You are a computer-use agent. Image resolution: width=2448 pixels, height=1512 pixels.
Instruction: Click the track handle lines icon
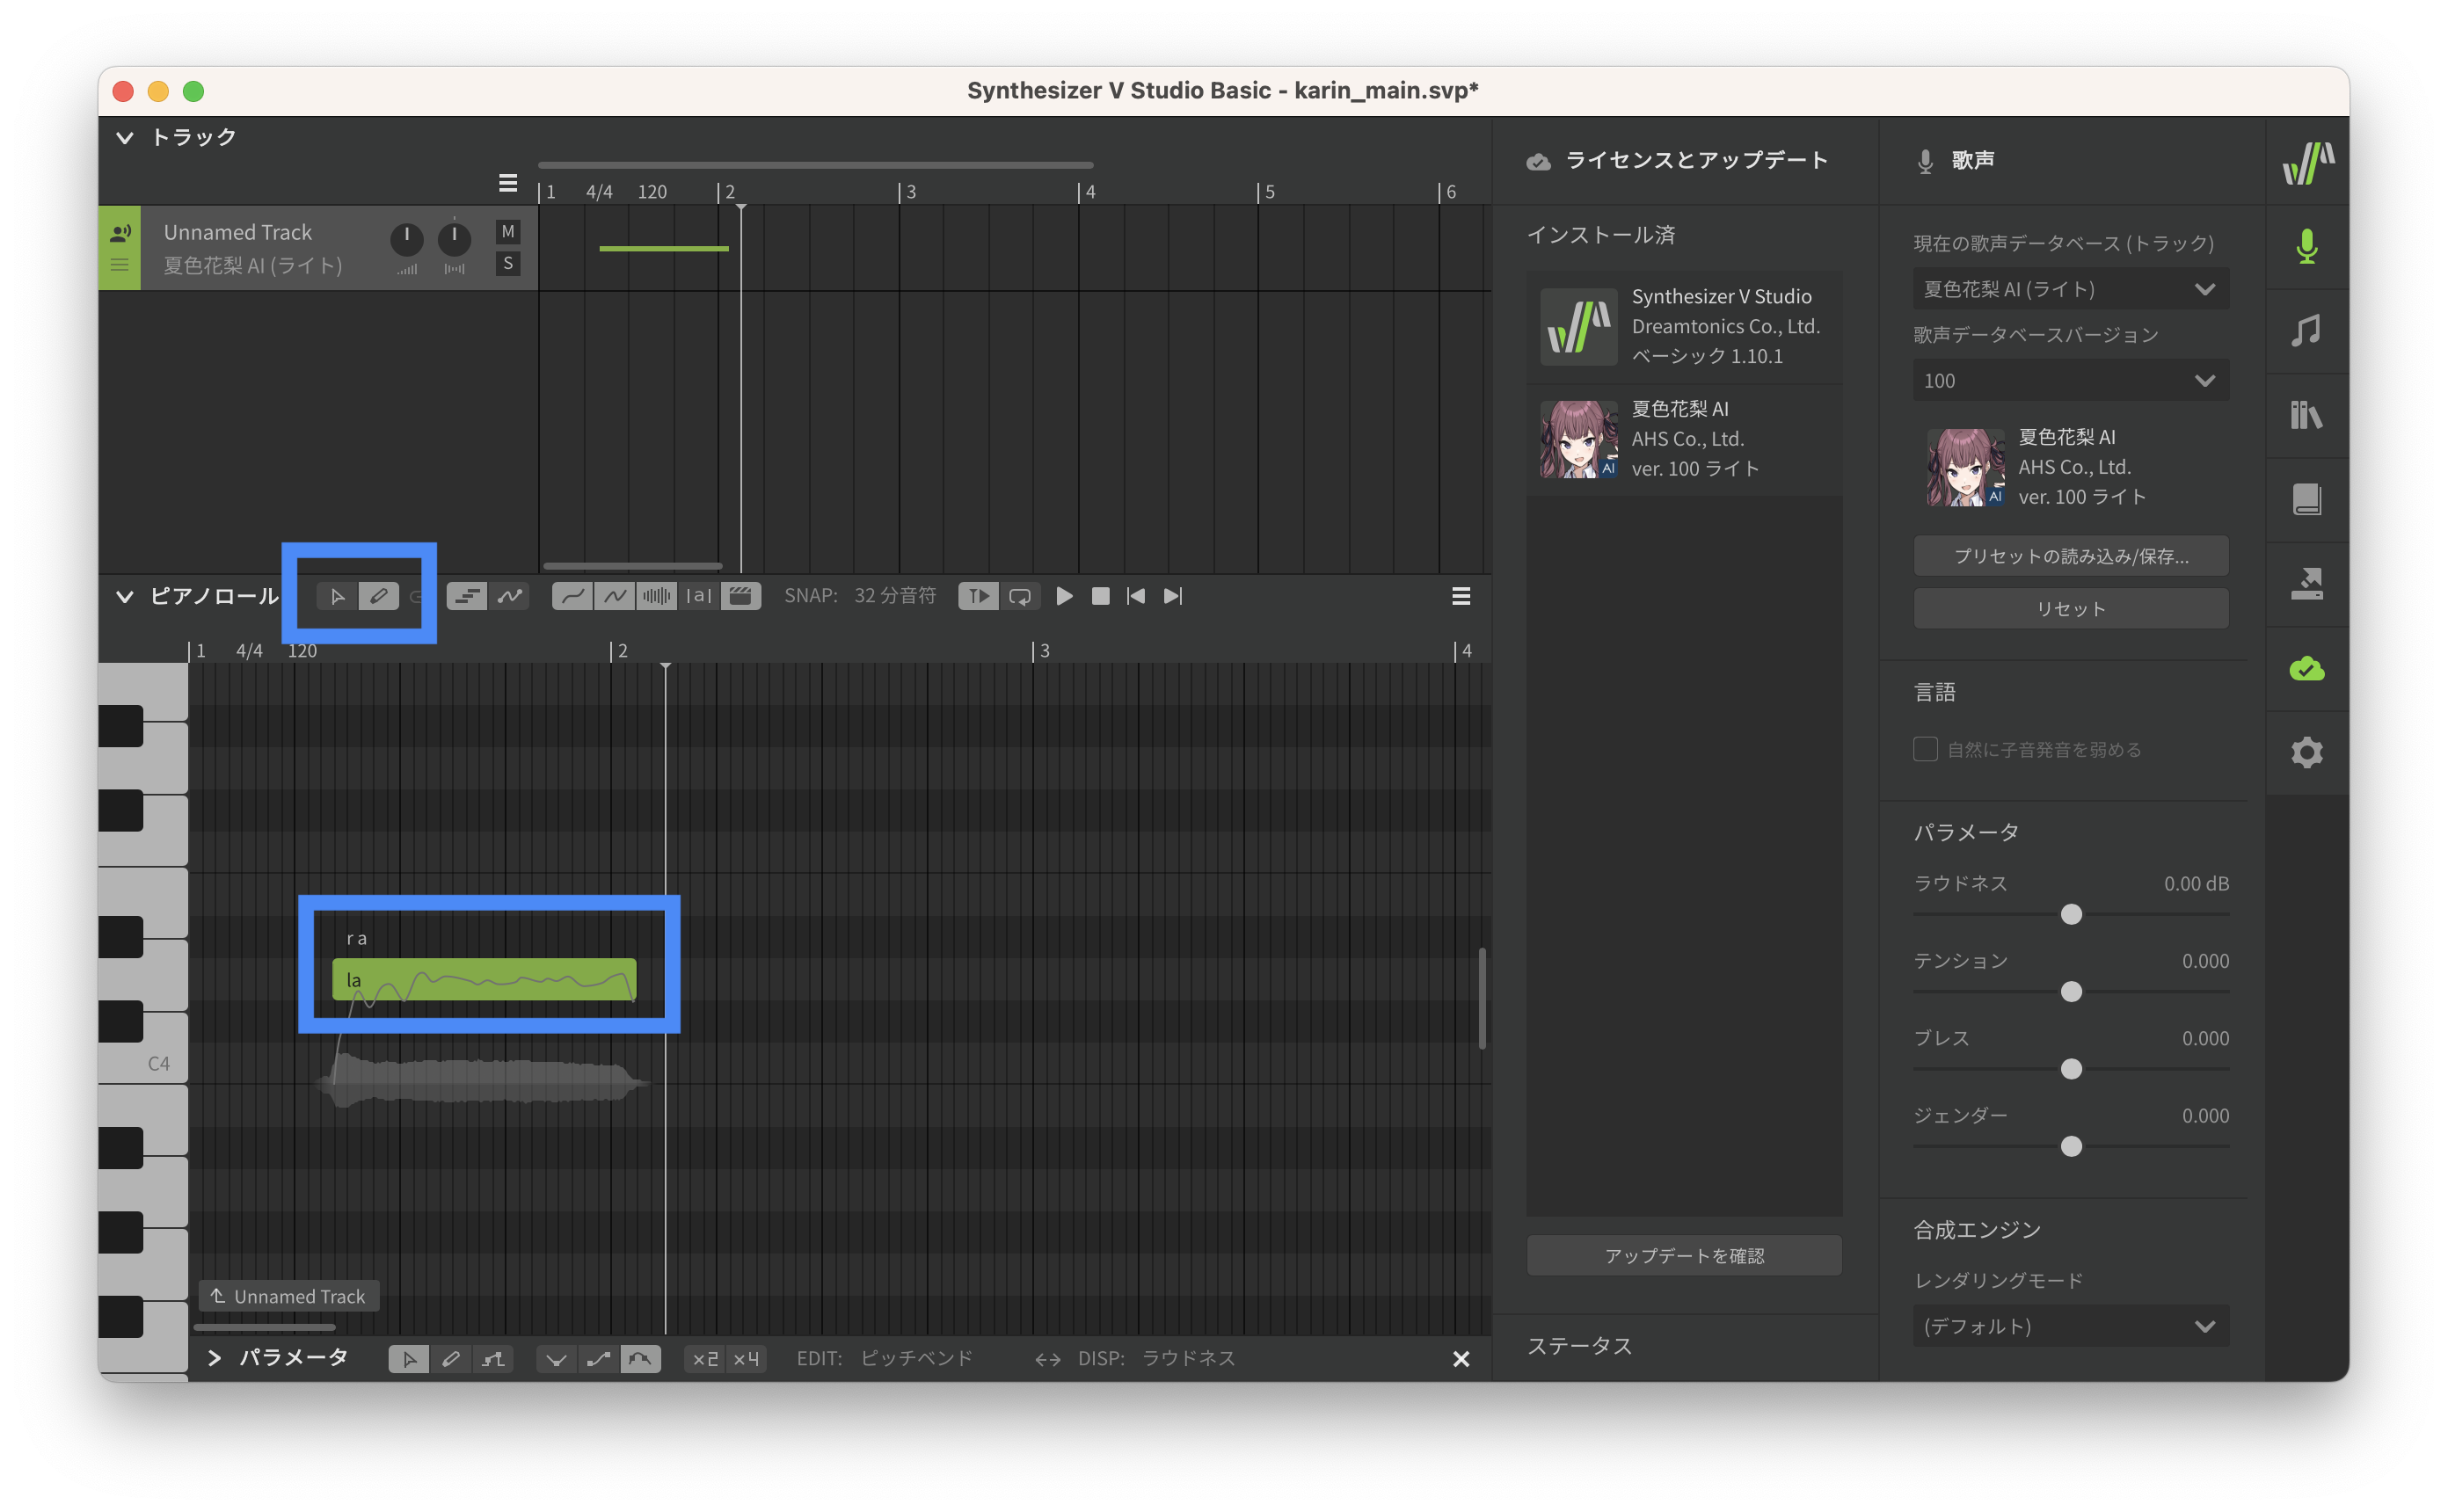pos(120,265)
